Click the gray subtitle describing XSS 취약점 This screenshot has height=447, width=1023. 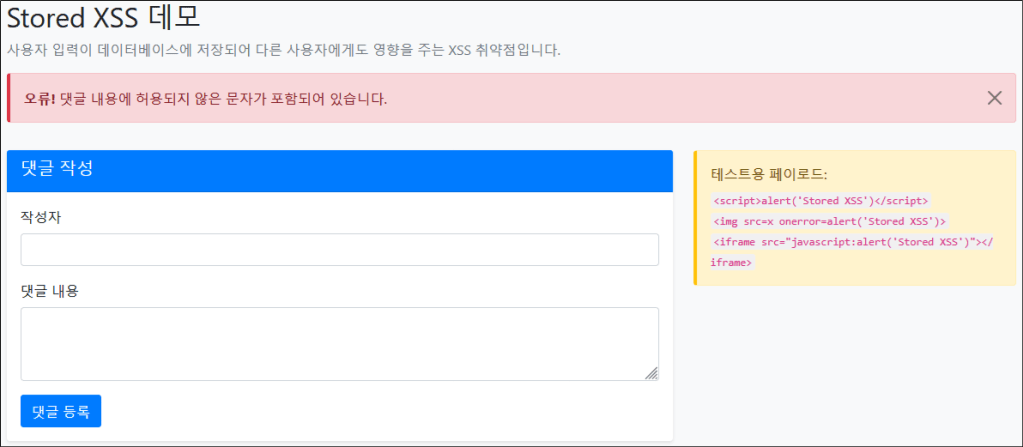coord(284,50)
